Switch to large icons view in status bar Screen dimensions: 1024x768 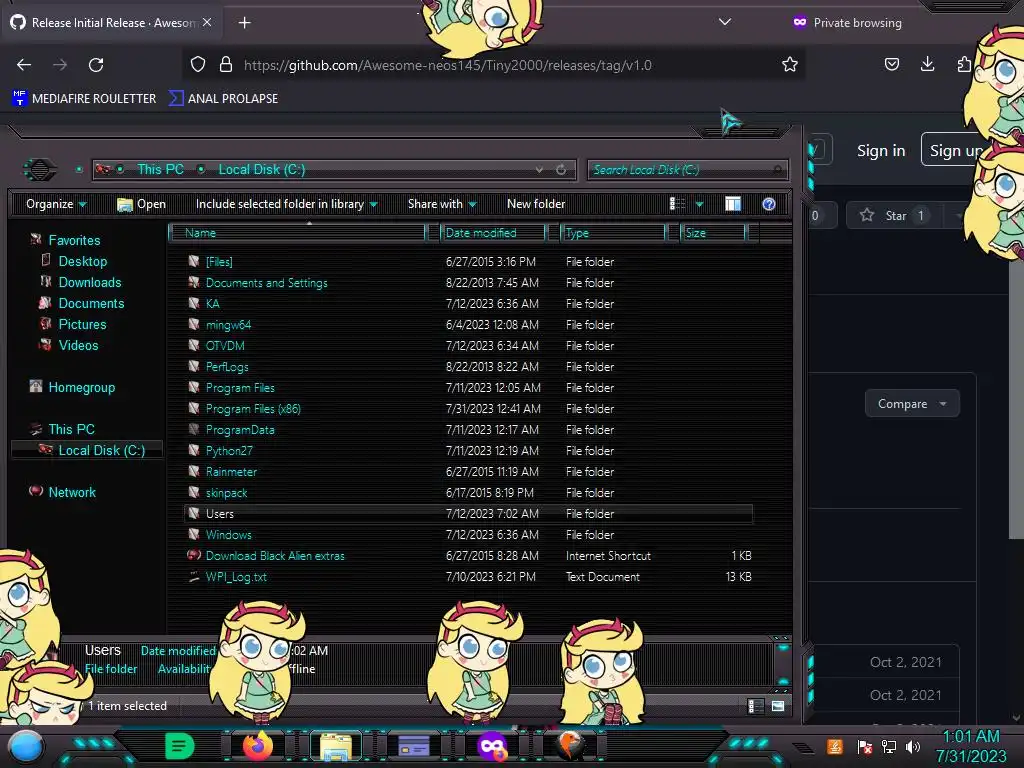tap(778, 706)
